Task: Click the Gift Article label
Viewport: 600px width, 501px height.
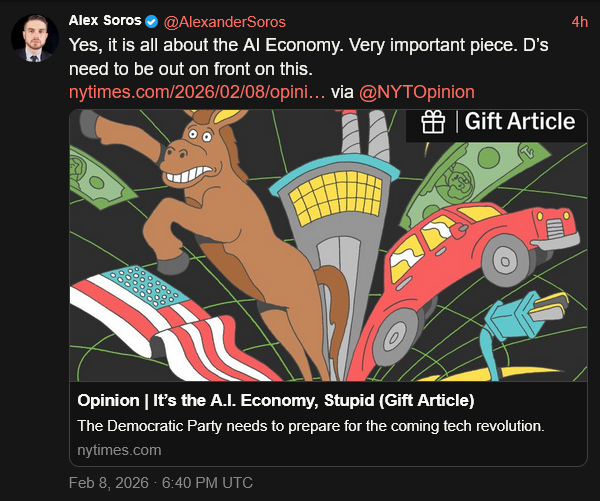Action: [519, 122]
